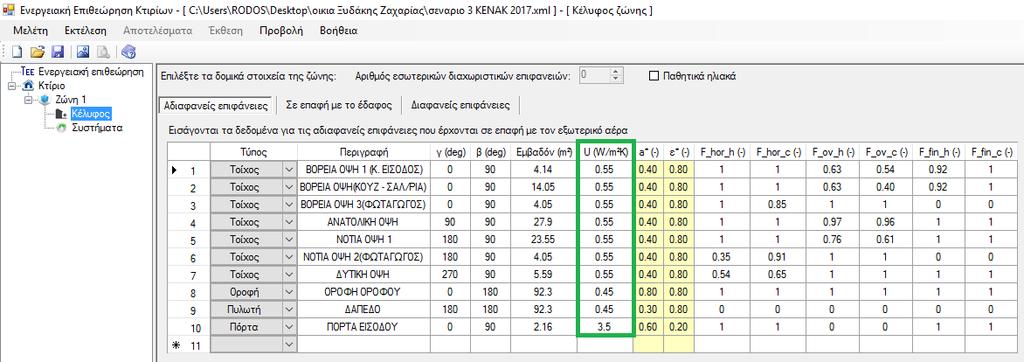Toggle the Παθητικά ηλιακά checkbox
The width and height of the screenshot is (1024, 362).
pos(654,76)
